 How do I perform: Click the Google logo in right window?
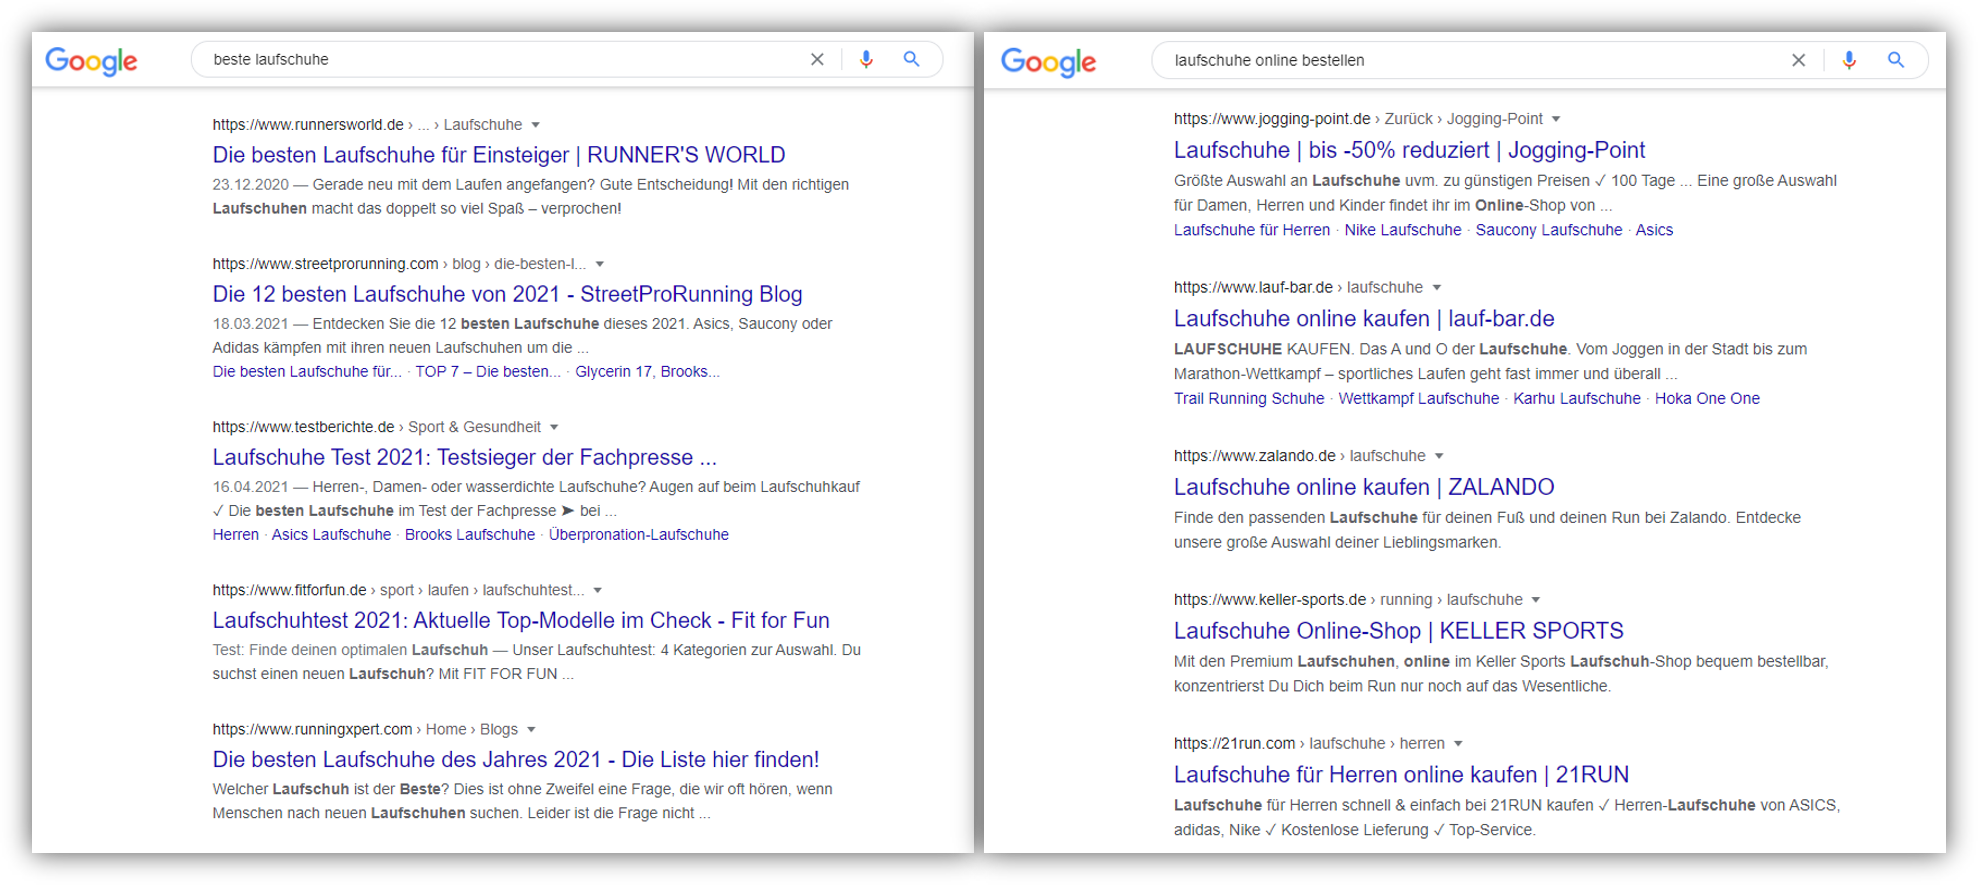[1048, 62]
